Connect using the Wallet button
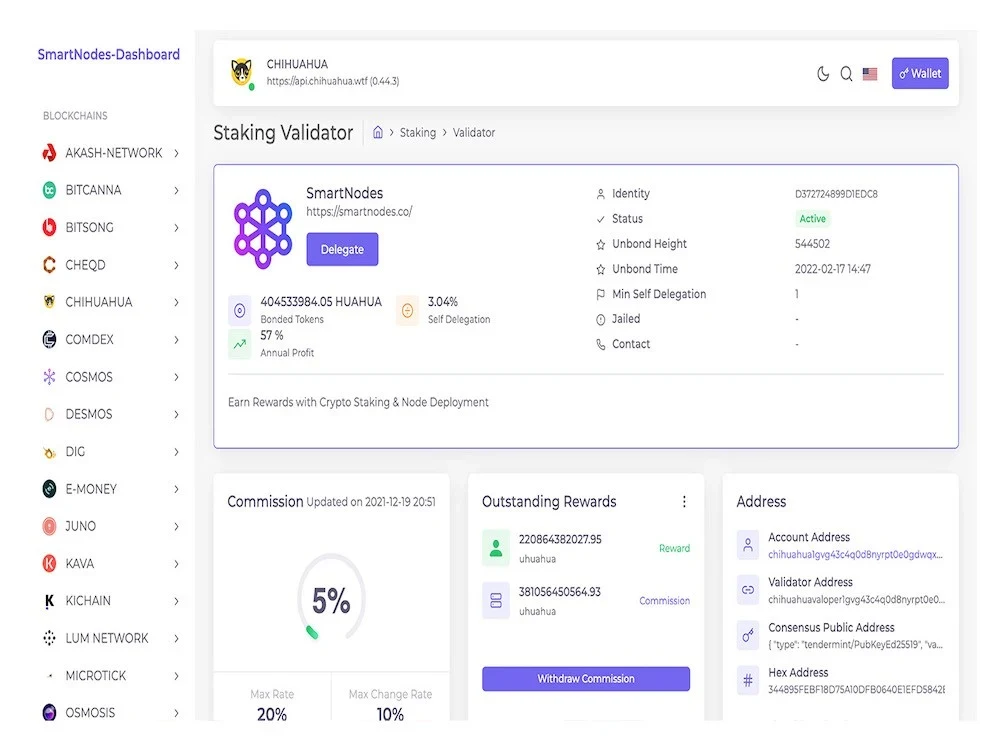The width and height of the screenshot is (1000, 750). [920, 73]
